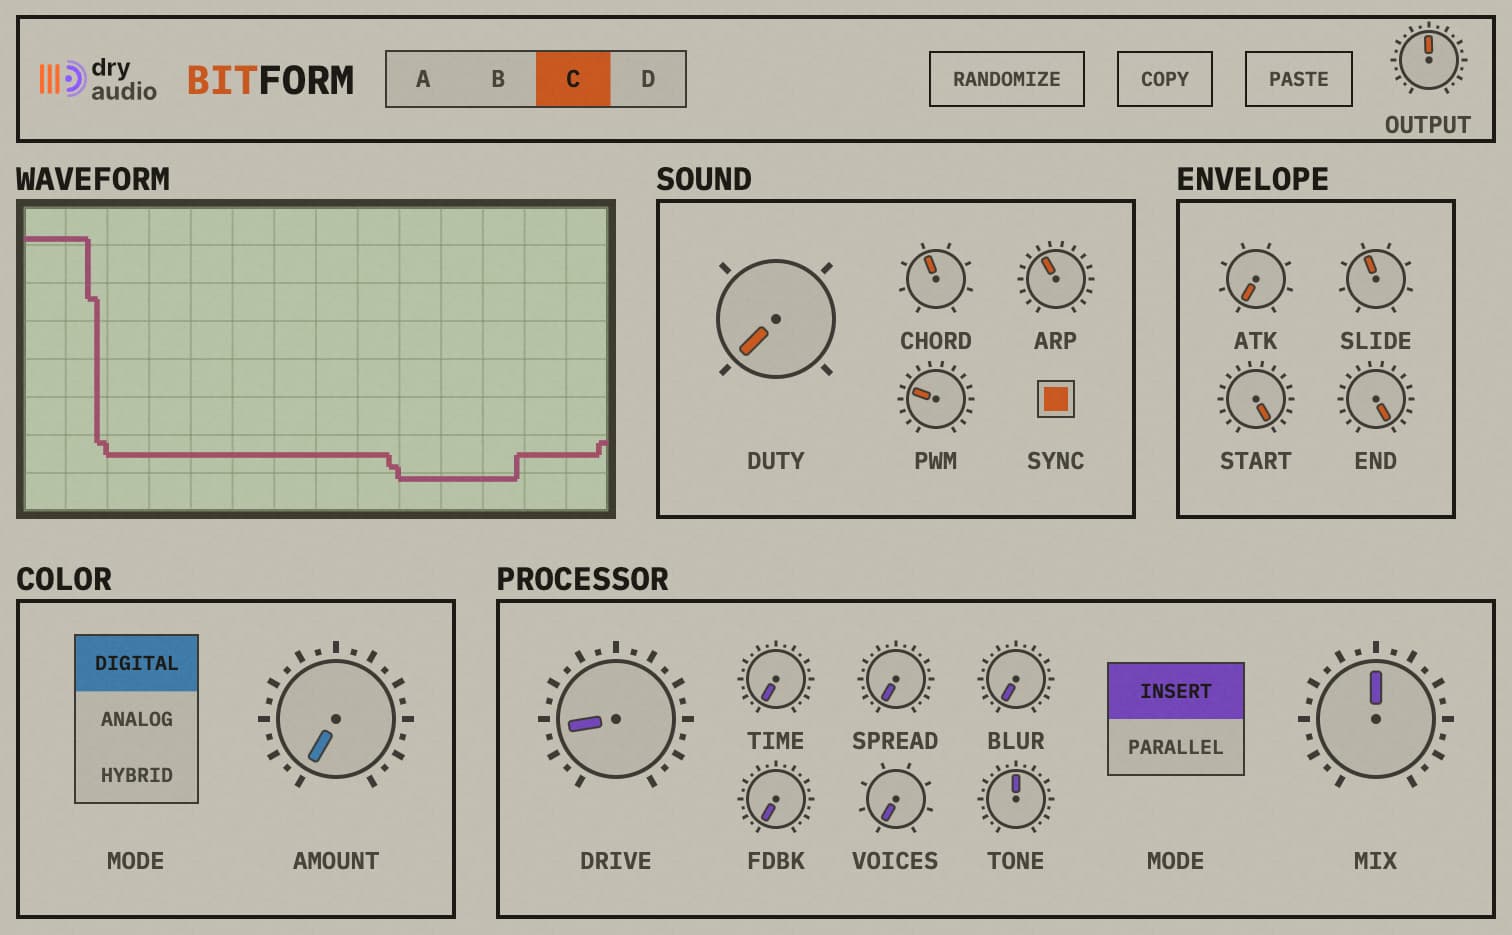Click the DUTY knob
This screenshot has height=935, width=1512.
point(776,319)
